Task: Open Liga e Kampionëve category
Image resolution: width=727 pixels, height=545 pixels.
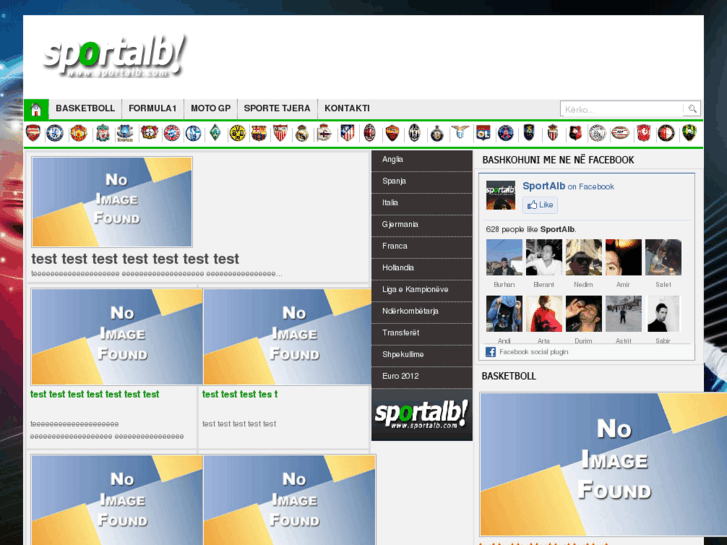Action: (422, 290)
